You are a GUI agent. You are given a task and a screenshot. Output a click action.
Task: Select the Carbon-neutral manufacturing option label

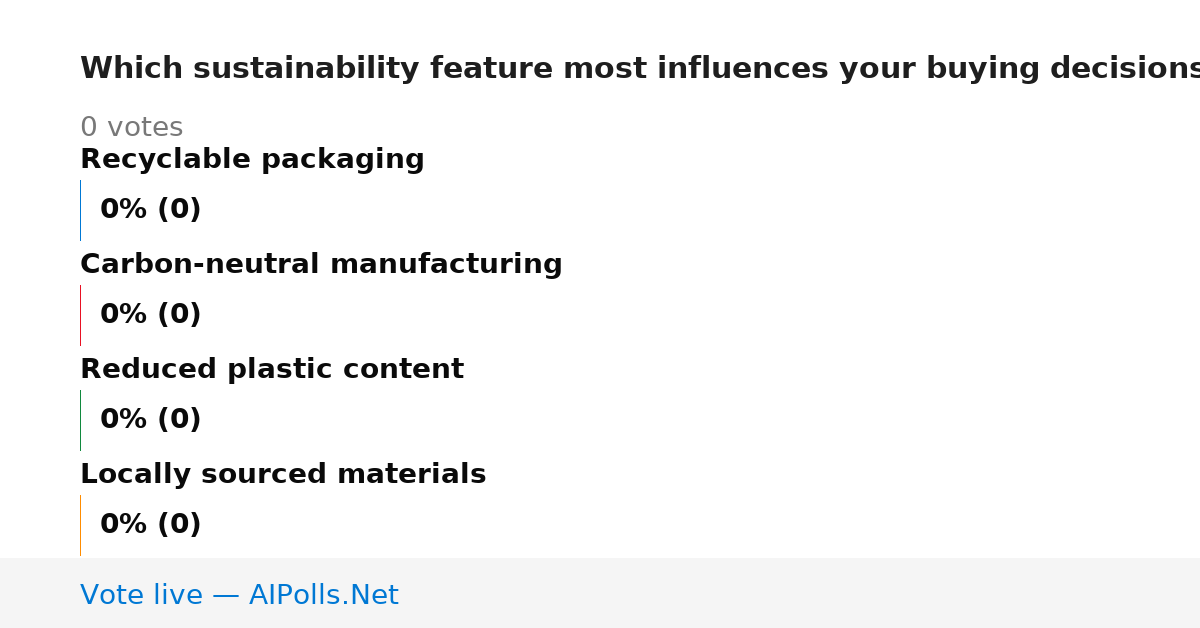(x=321, y=265)
